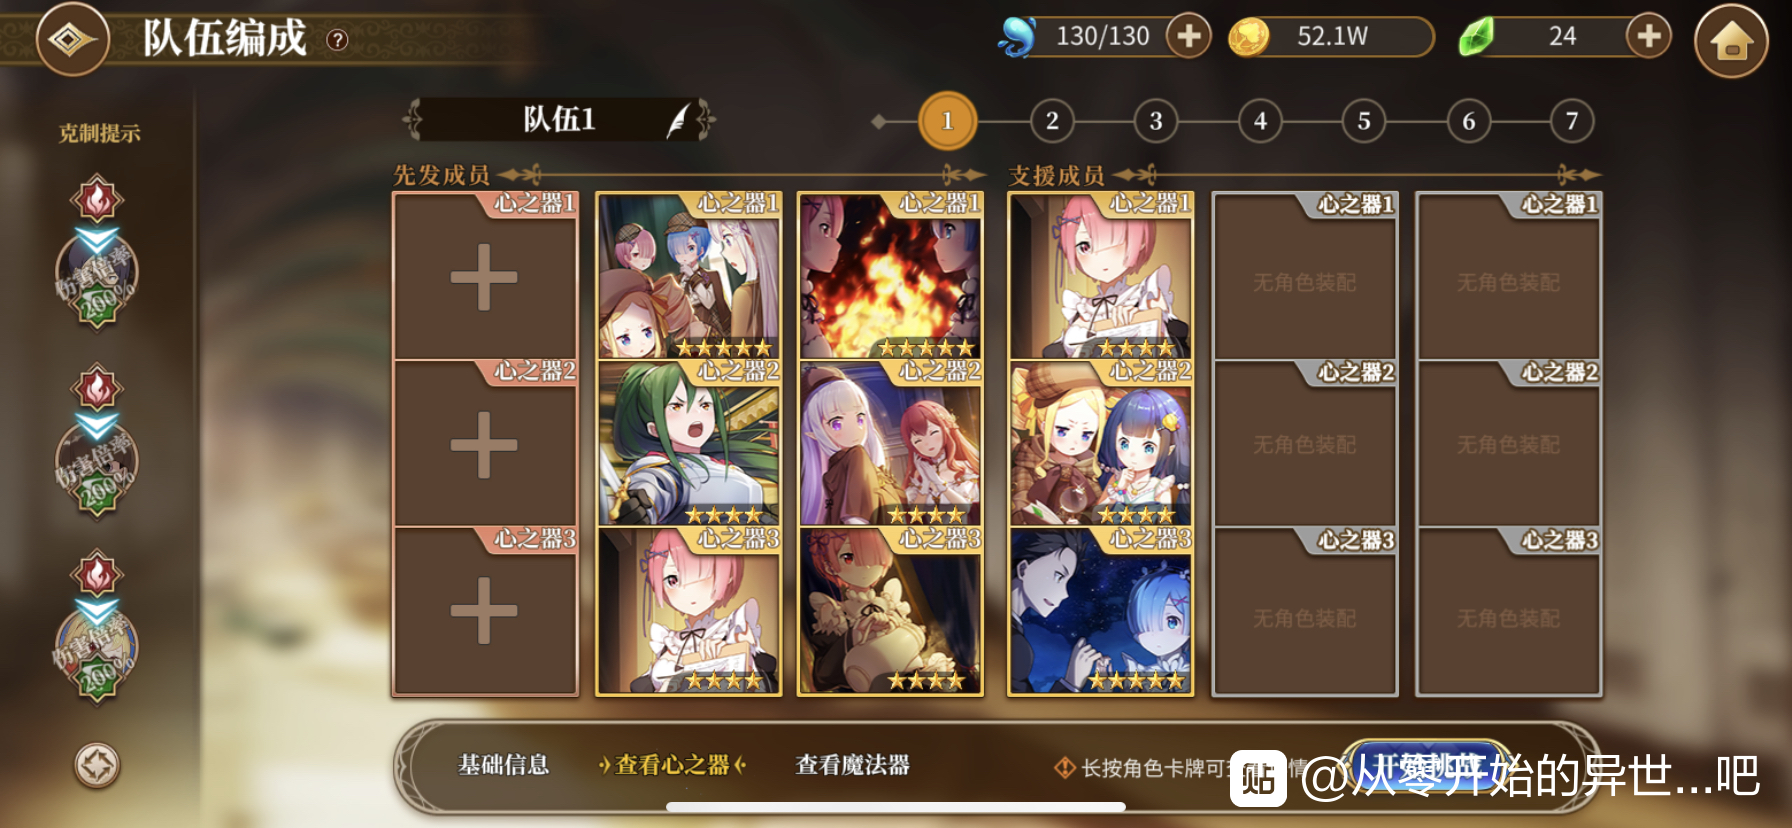1792x828 pixels.
Task: Add green gems with the plus icon
Action: coord(1648,36)
